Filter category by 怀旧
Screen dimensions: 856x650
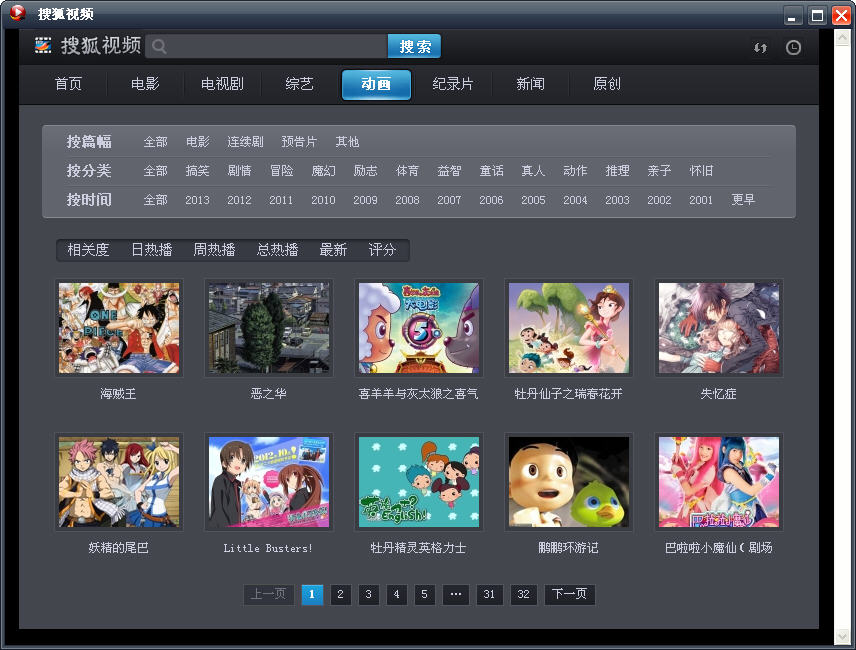click(701, 171)
